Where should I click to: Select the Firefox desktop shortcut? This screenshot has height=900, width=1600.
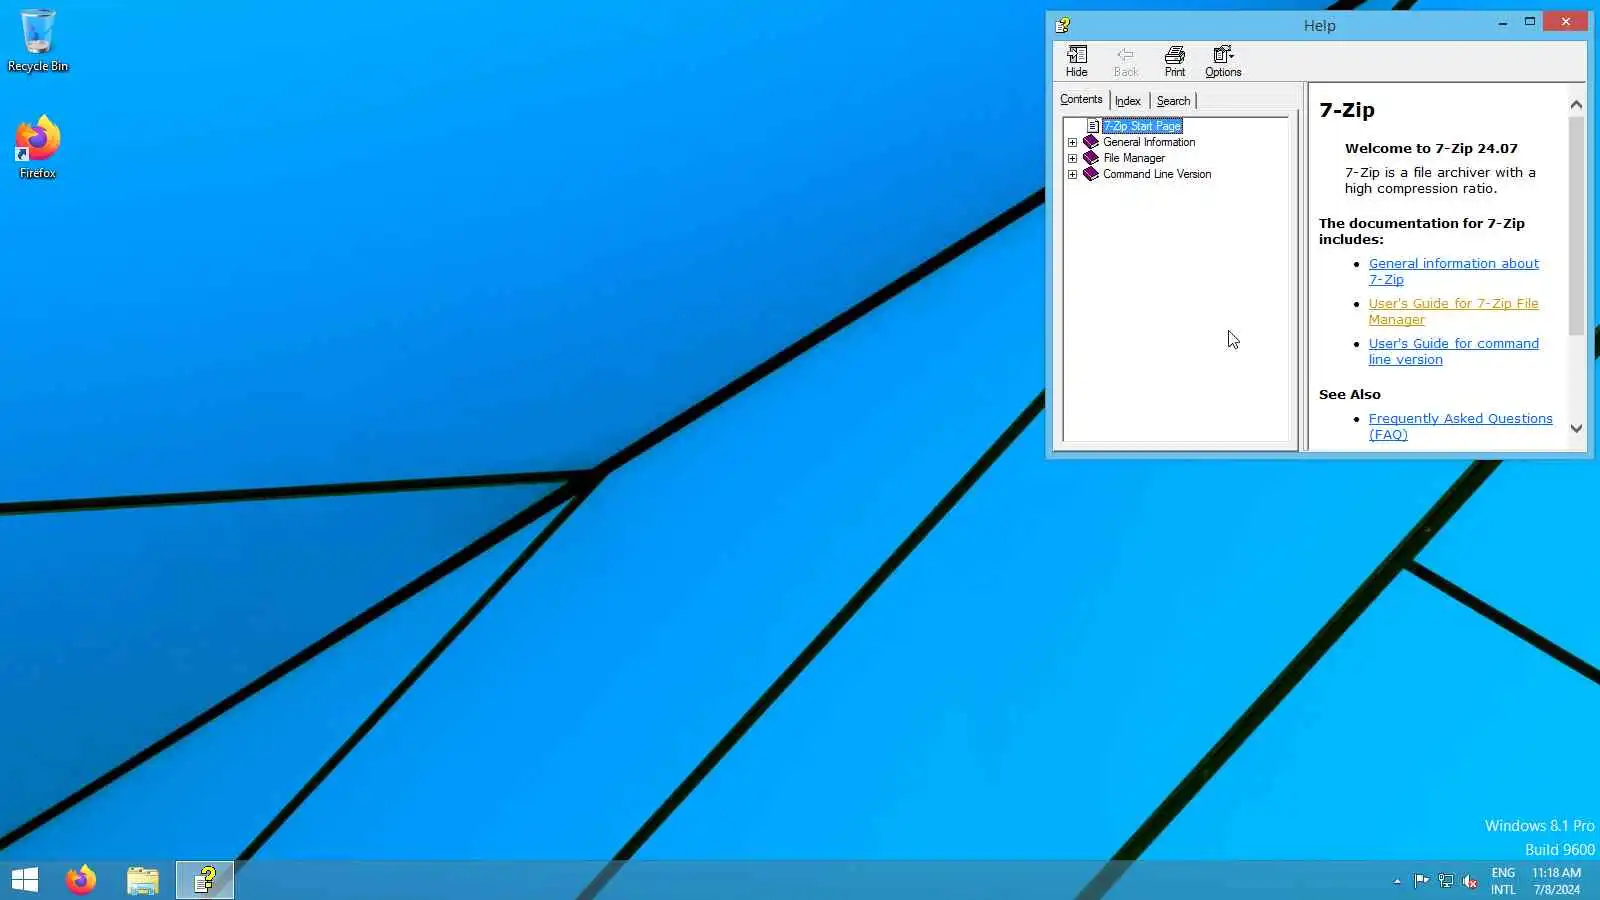coord(38,147)
